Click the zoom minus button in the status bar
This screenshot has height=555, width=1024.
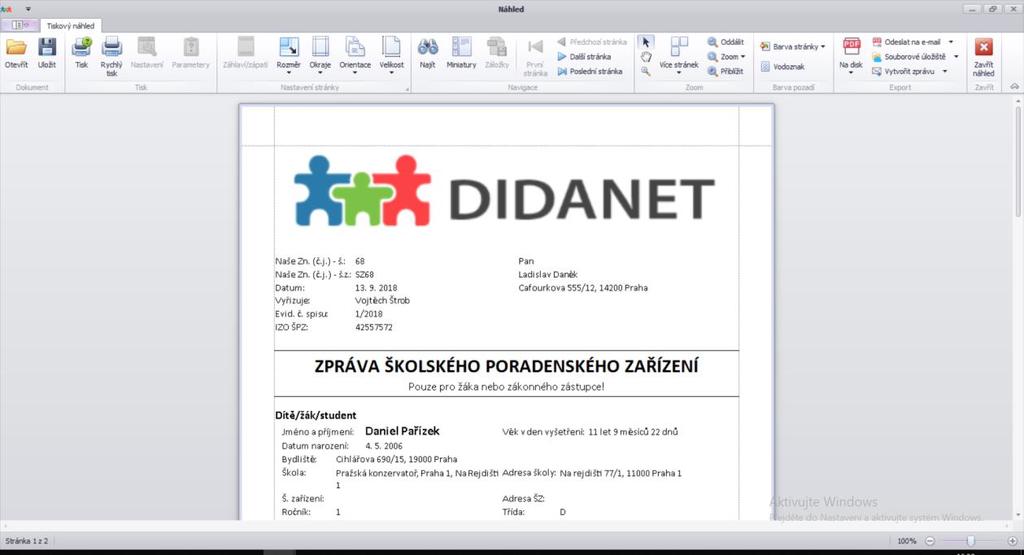tap(930, 541)
